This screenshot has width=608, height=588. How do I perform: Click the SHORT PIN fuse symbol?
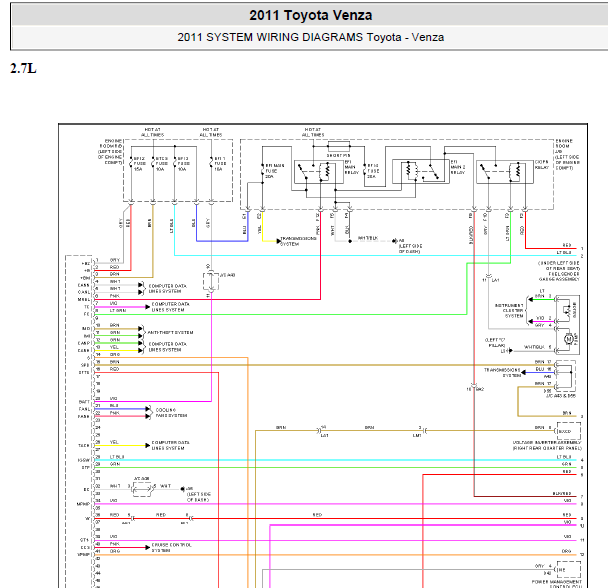tap(339, 147)
